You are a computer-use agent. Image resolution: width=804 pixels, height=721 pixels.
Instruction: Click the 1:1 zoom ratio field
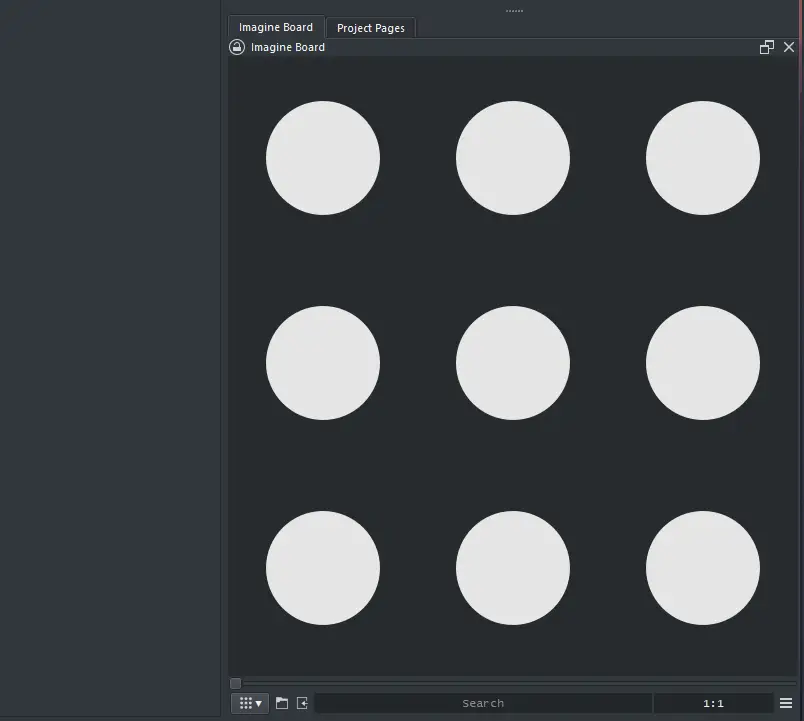pyautogui.click(x=713, y=703)
